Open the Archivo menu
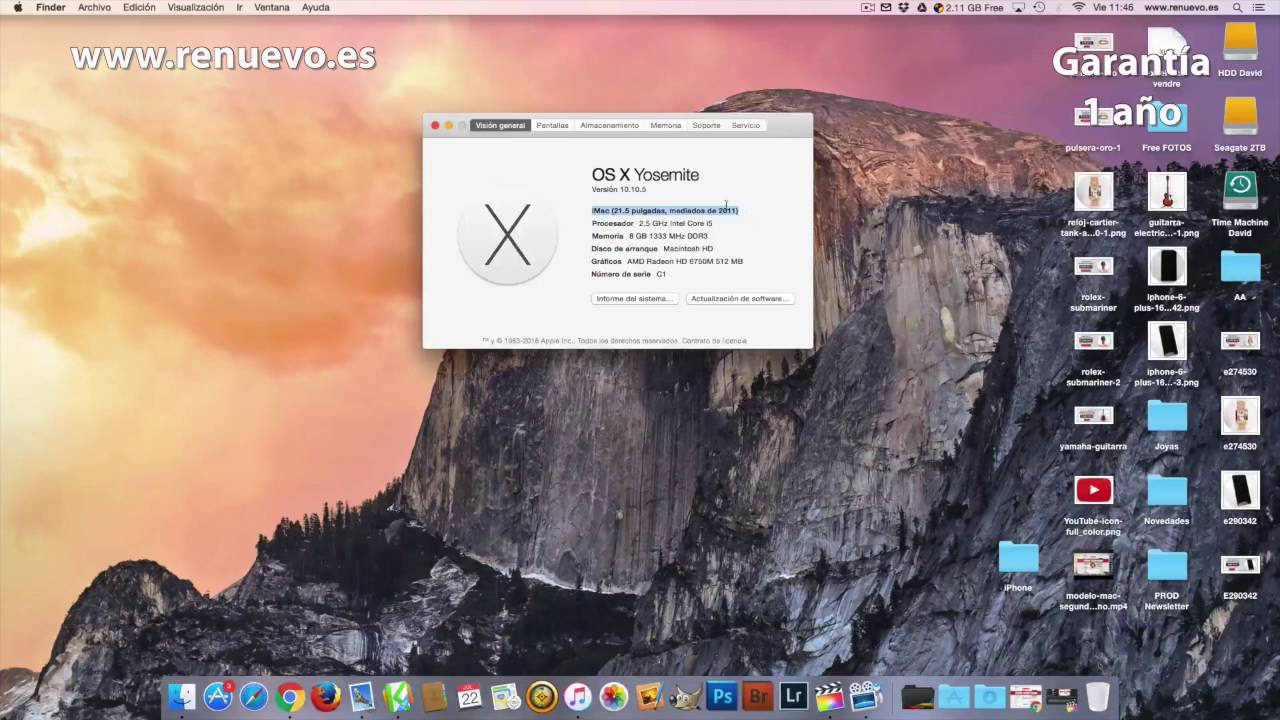The width and height of the screenshot is (1280, 720). 94,7
